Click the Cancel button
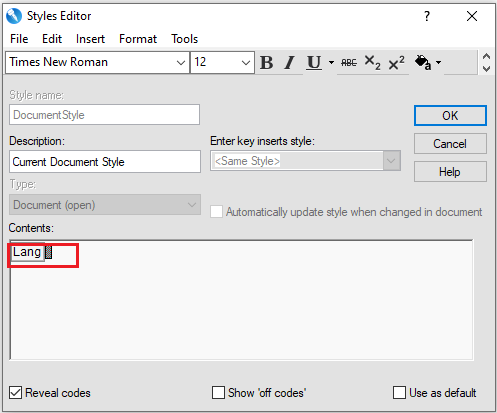 point(450,144)
